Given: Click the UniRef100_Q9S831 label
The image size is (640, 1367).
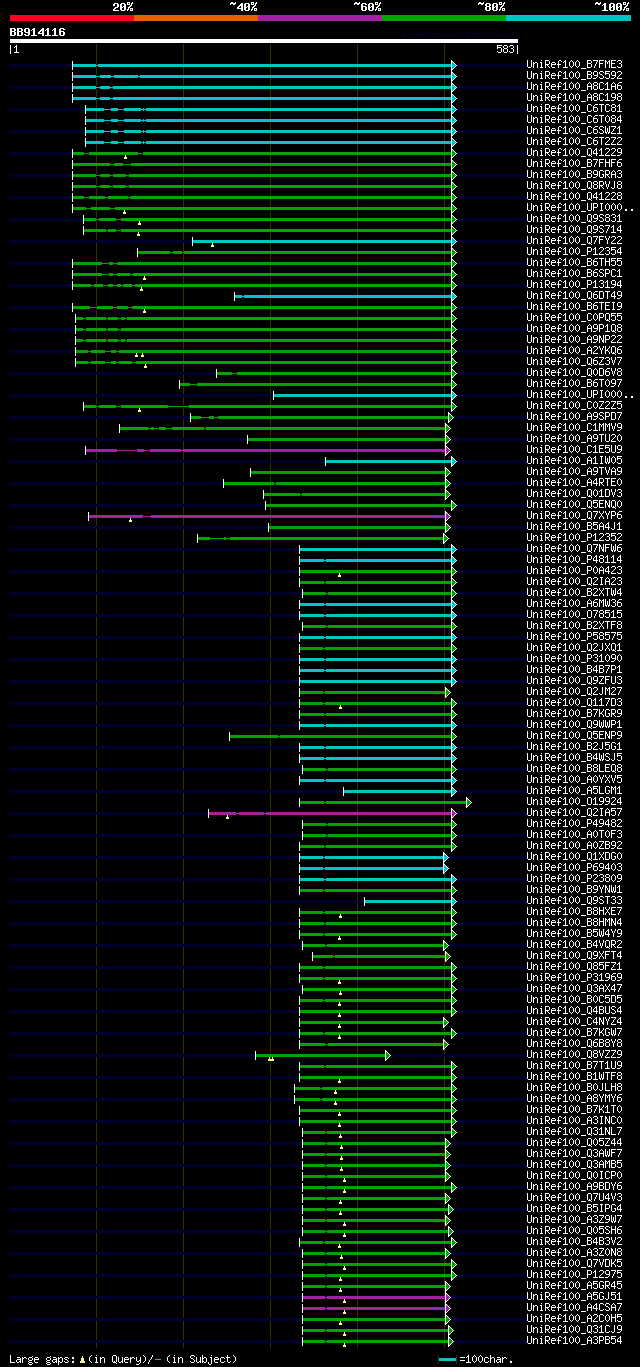Looking at the screenshot, I should click(x=574, y=219).
